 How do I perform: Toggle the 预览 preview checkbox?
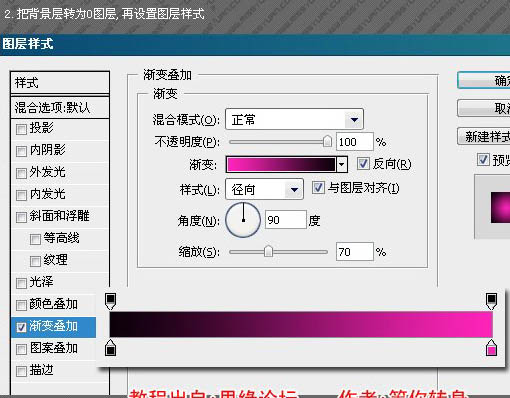point(483,159)
